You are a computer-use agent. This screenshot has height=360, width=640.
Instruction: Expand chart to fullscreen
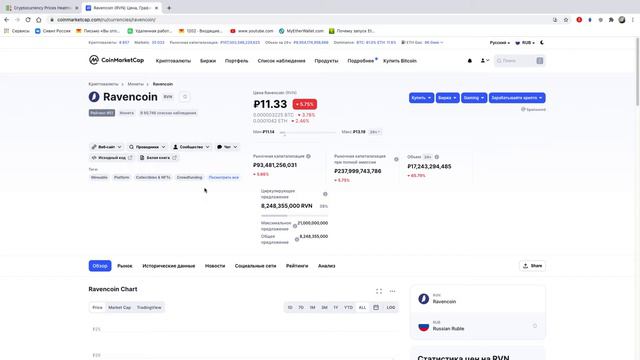coord(379,291)
